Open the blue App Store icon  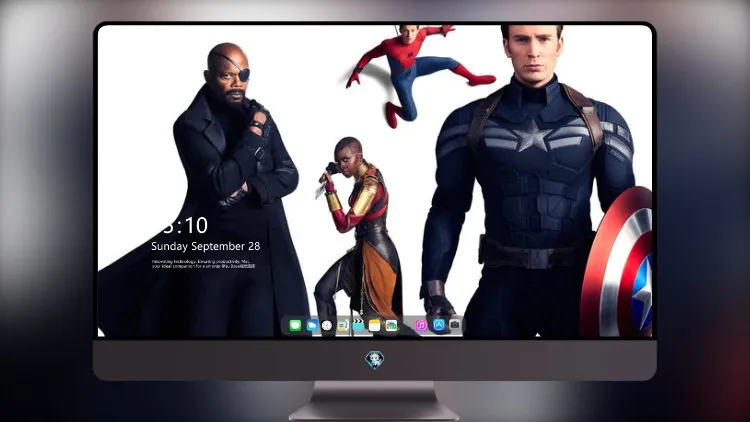click(x=439, y=325)
